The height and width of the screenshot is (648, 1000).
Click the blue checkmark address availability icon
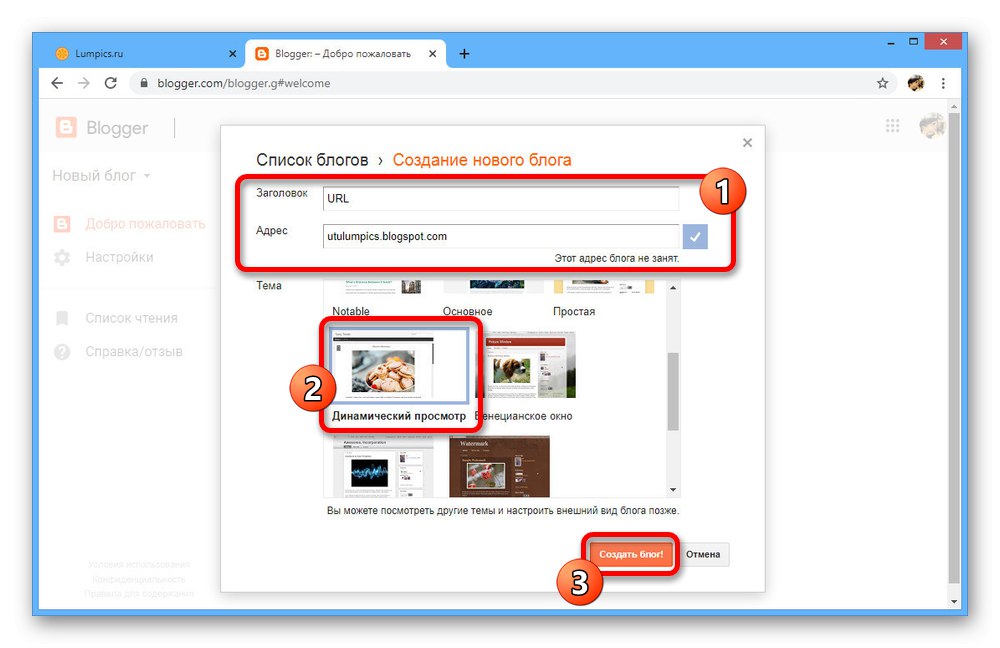tap(695, 237)
